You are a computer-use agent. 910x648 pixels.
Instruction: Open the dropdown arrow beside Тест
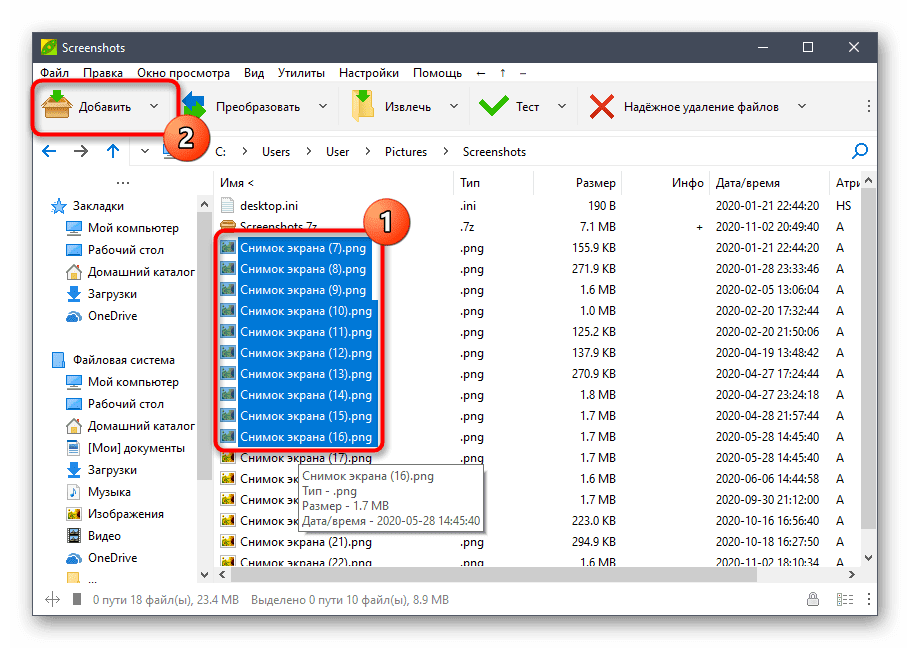coord(561,106)
